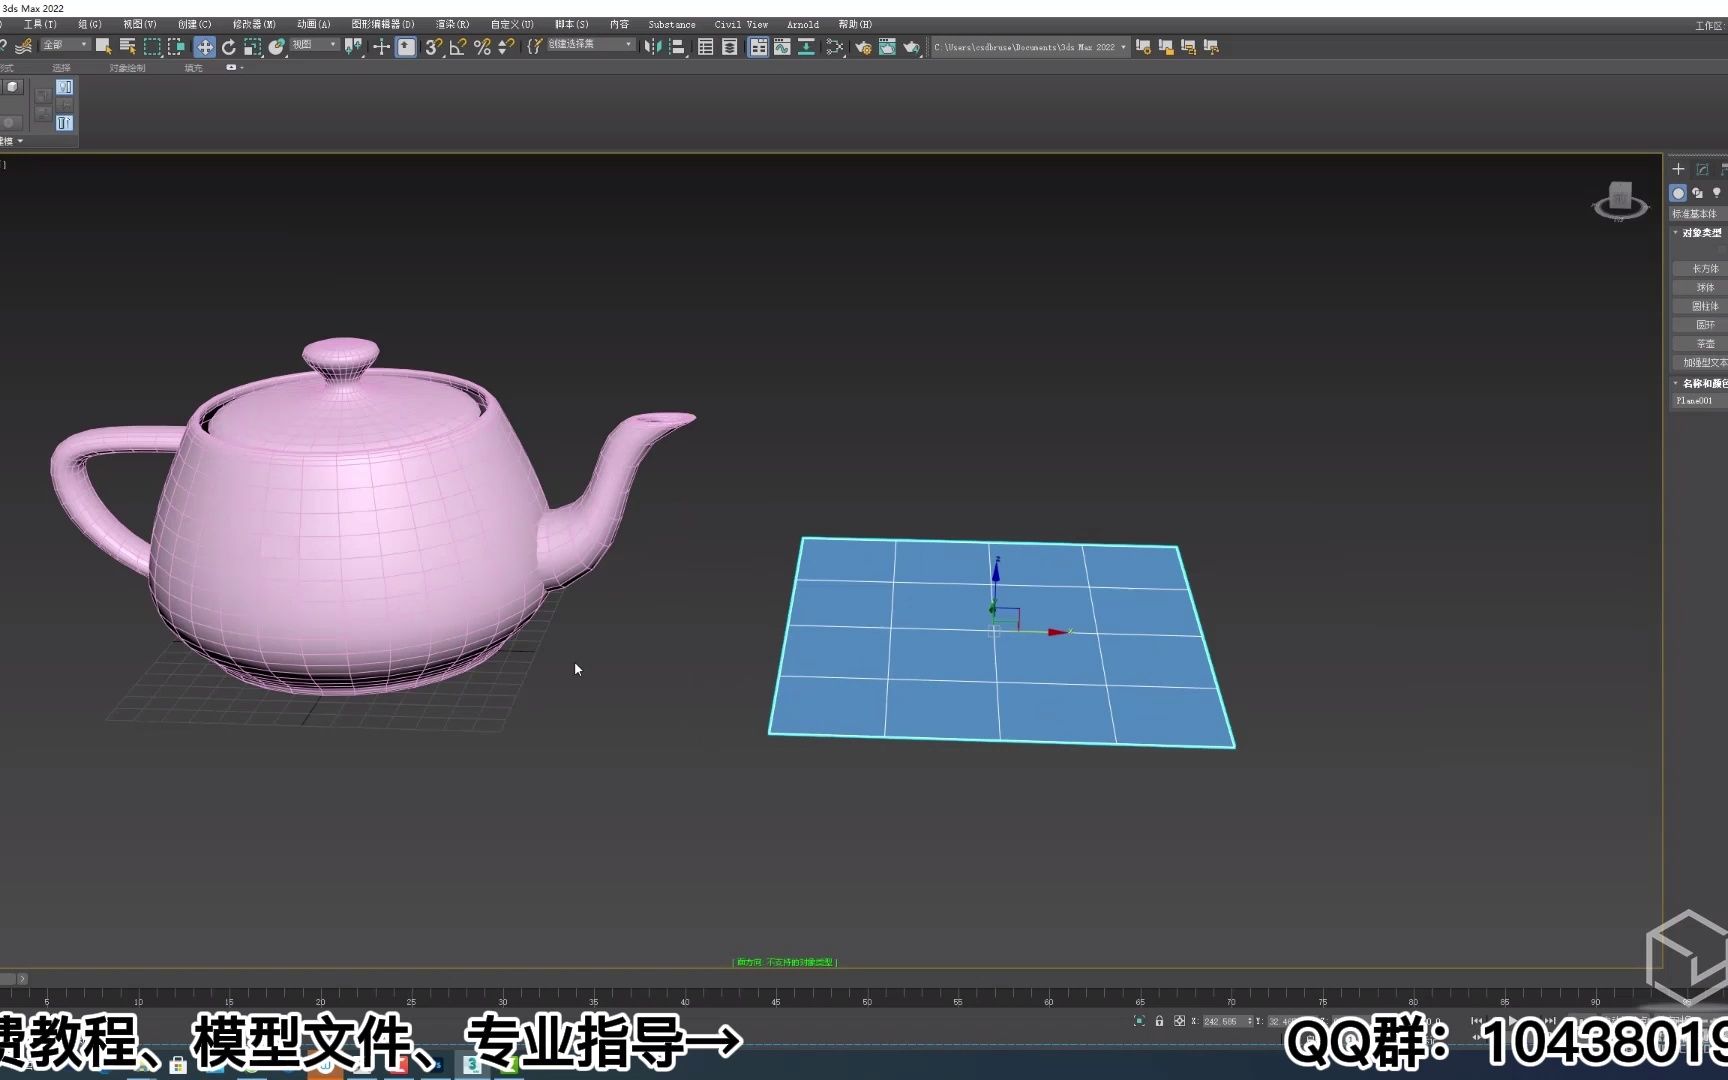
Task: Click the 茶壶 (Teapot) creation button
Action: point(1703,342)
